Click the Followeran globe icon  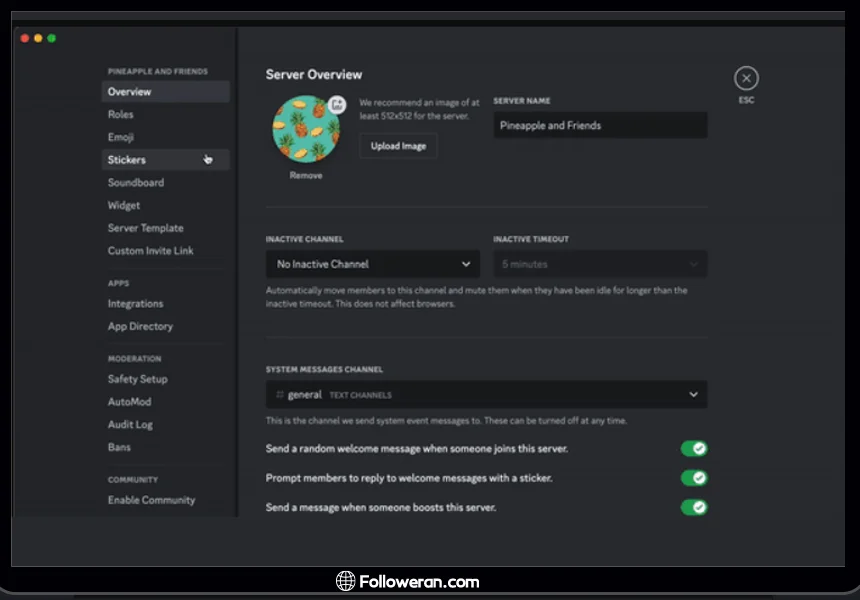coord(345,581)
